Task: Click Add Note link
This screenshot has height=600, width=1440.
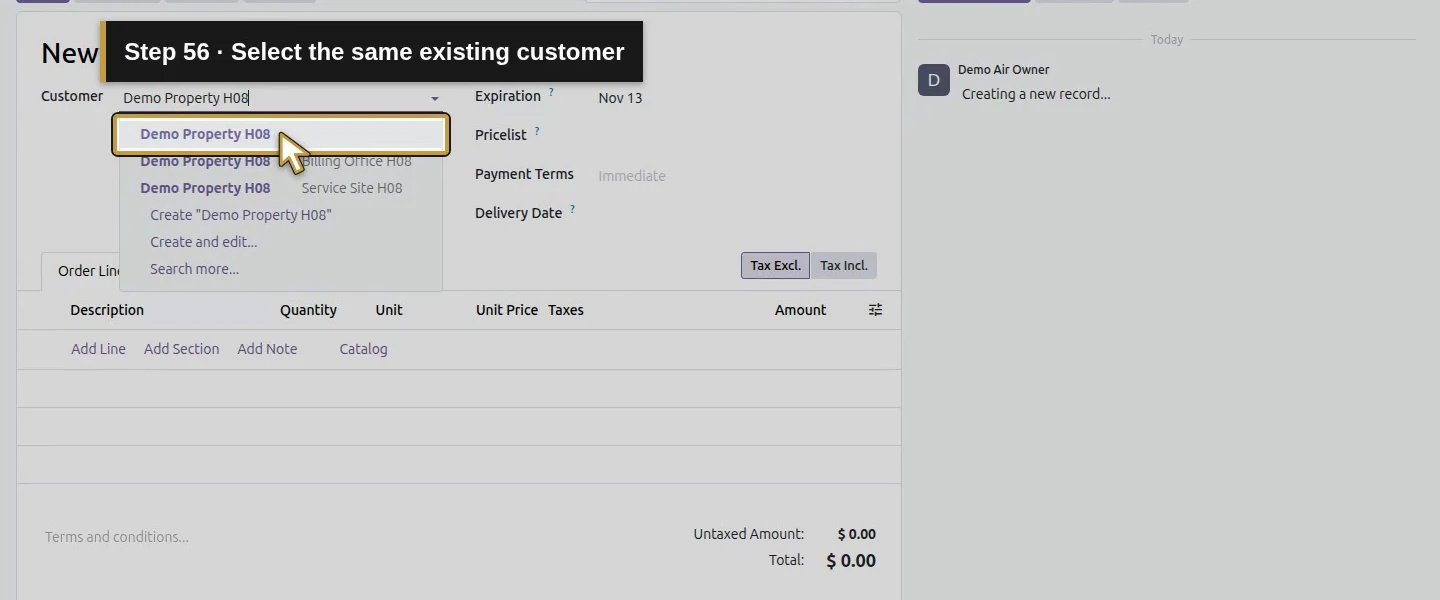Action: point(267,349)
